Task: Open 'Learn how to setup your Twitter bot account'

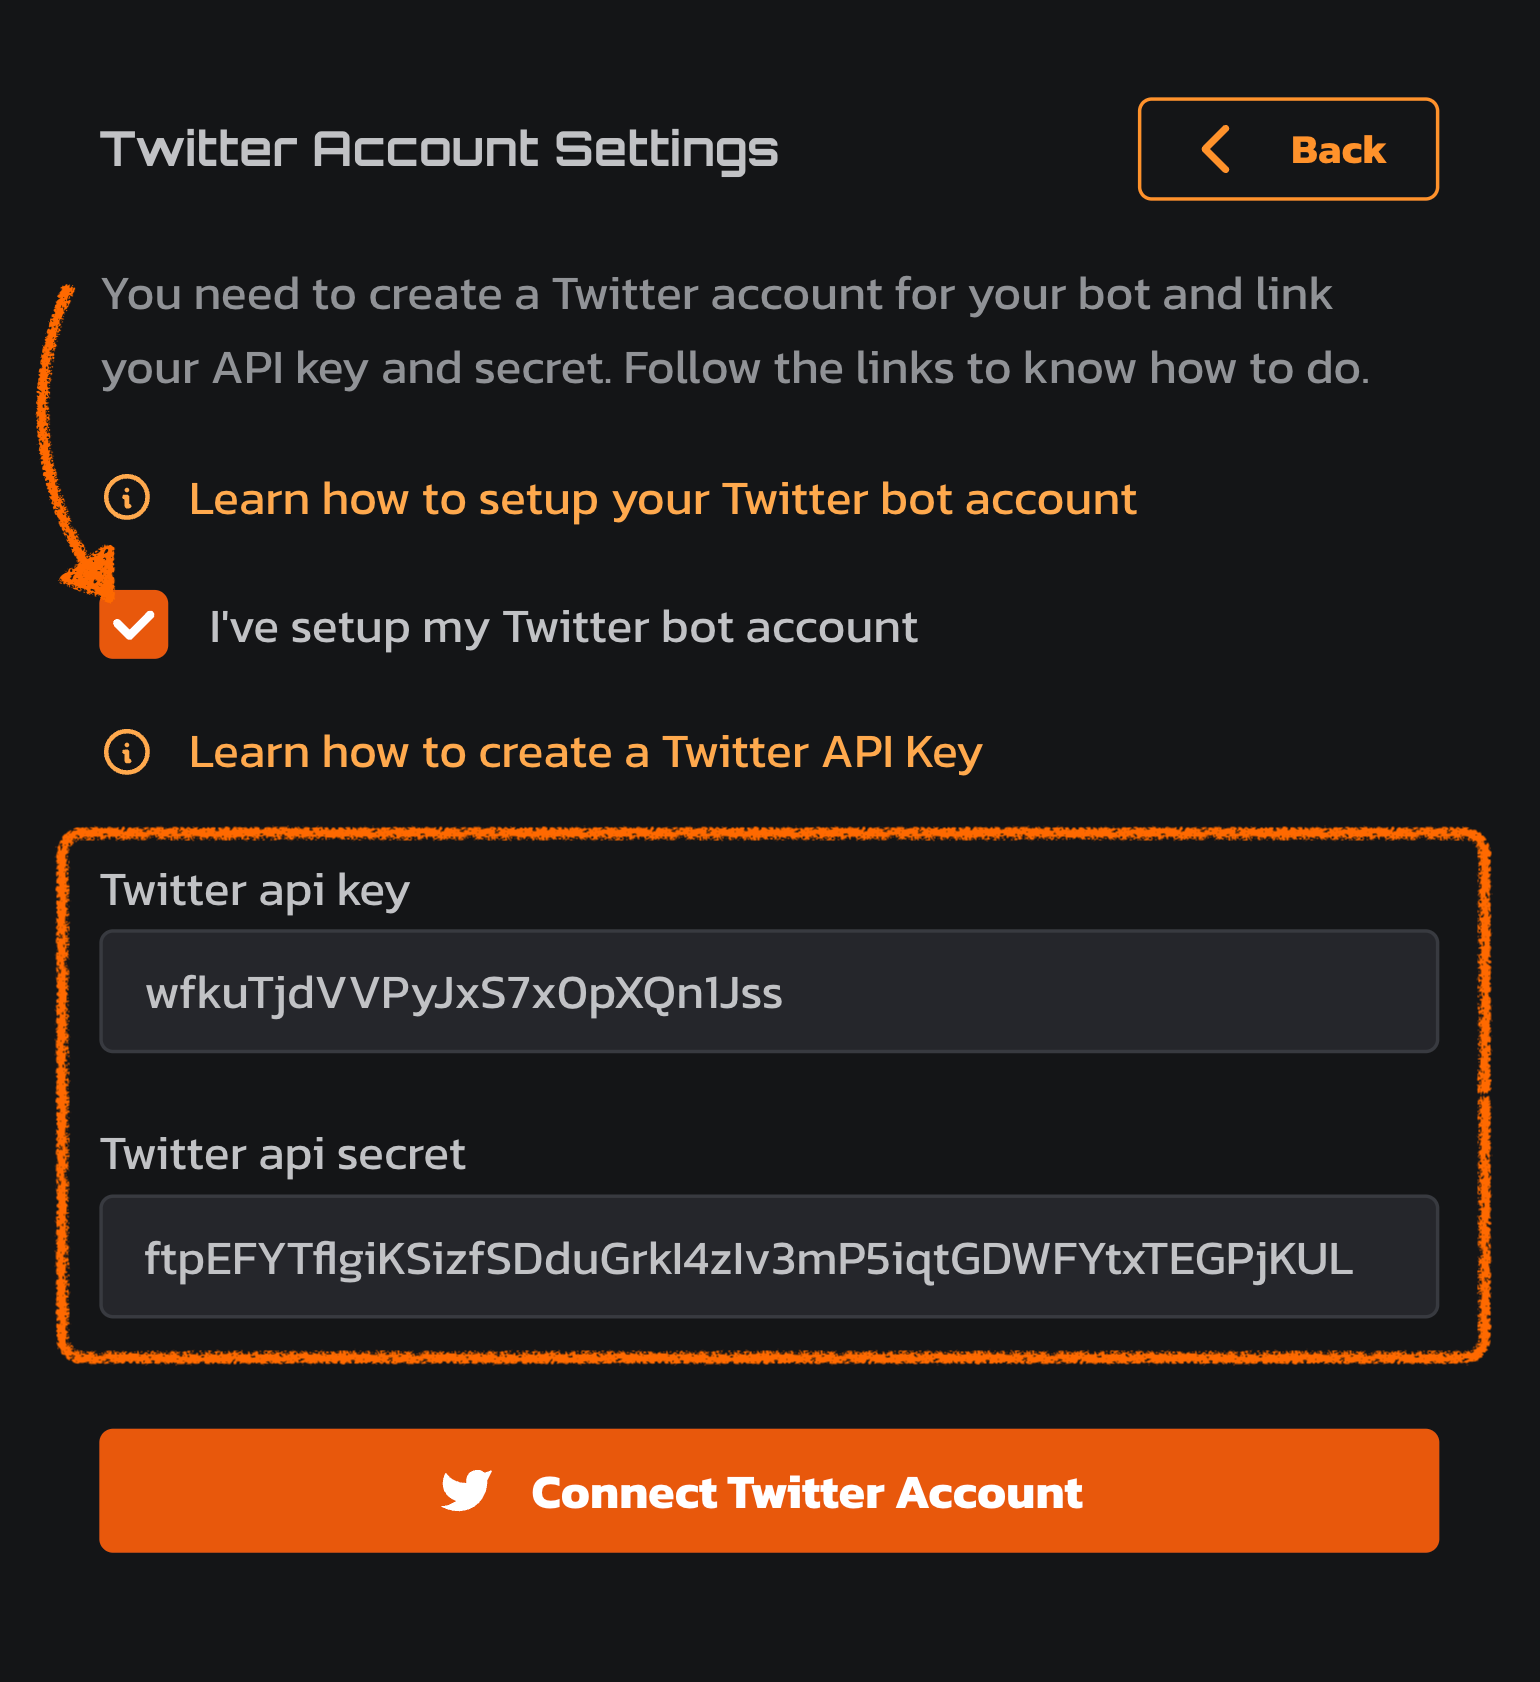Action: tap(663, 498)
